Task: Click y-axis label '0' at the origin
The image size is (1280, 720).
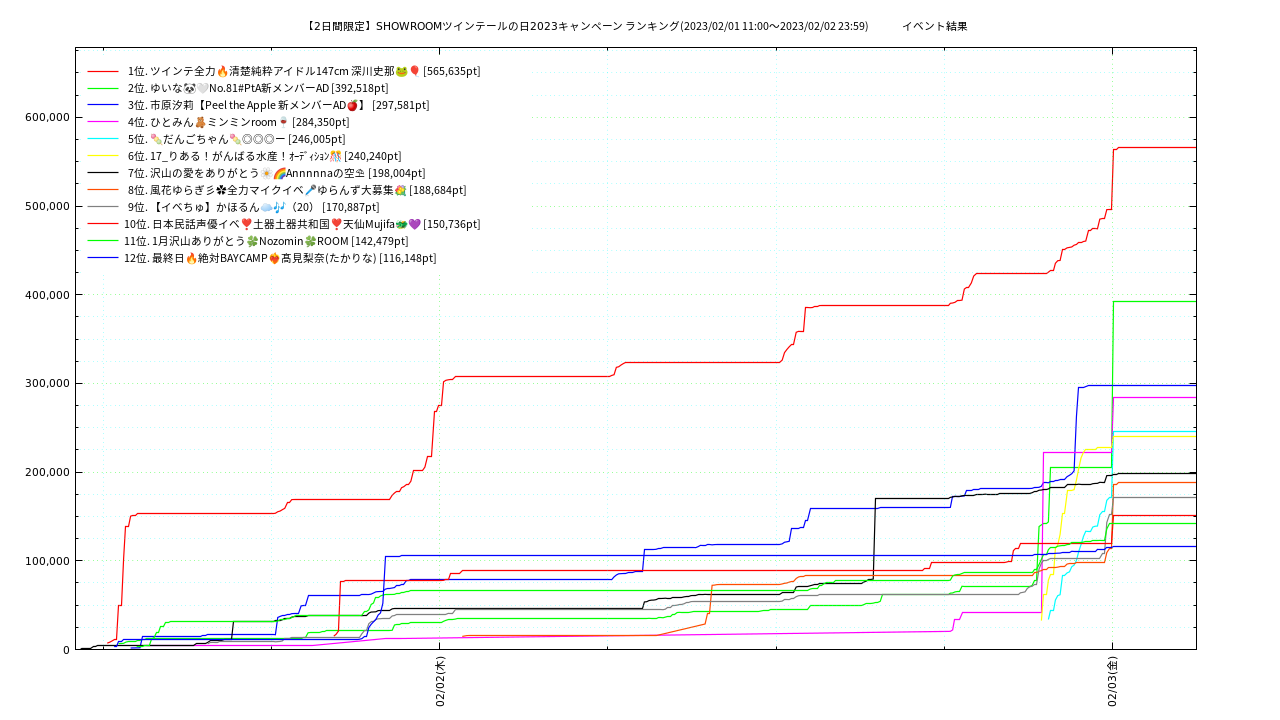Action: pyautogui.click(x=66, y=650)
